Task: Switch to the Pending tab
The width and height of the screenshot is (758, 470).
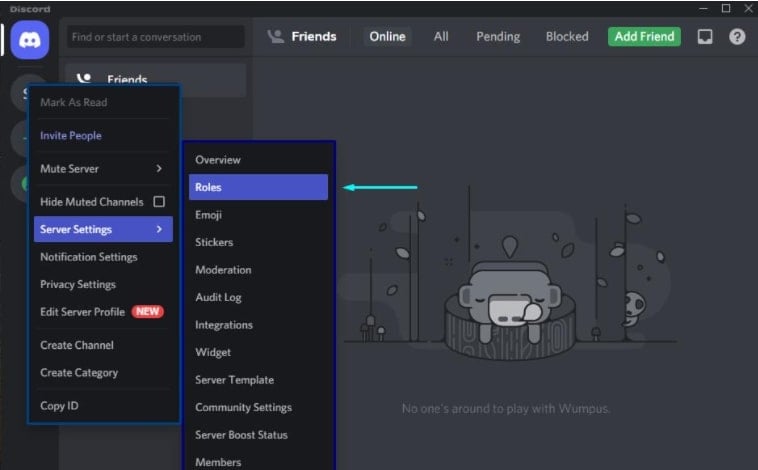Action: click(x=498, y=37)
